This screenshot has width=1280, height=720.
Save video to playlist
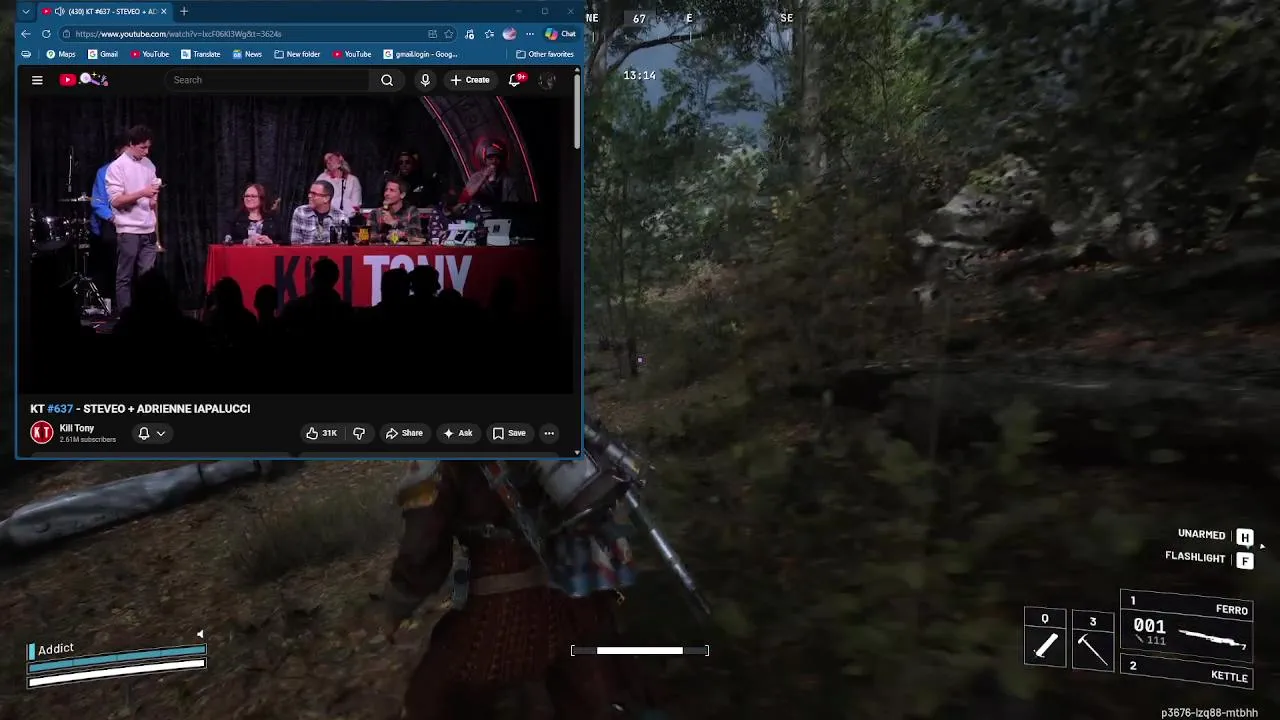coord(509,433)
